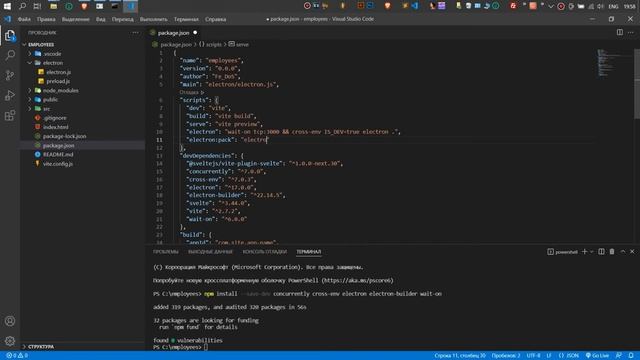
Task: Open the Manage gear icon
Action: coord(10,341)
